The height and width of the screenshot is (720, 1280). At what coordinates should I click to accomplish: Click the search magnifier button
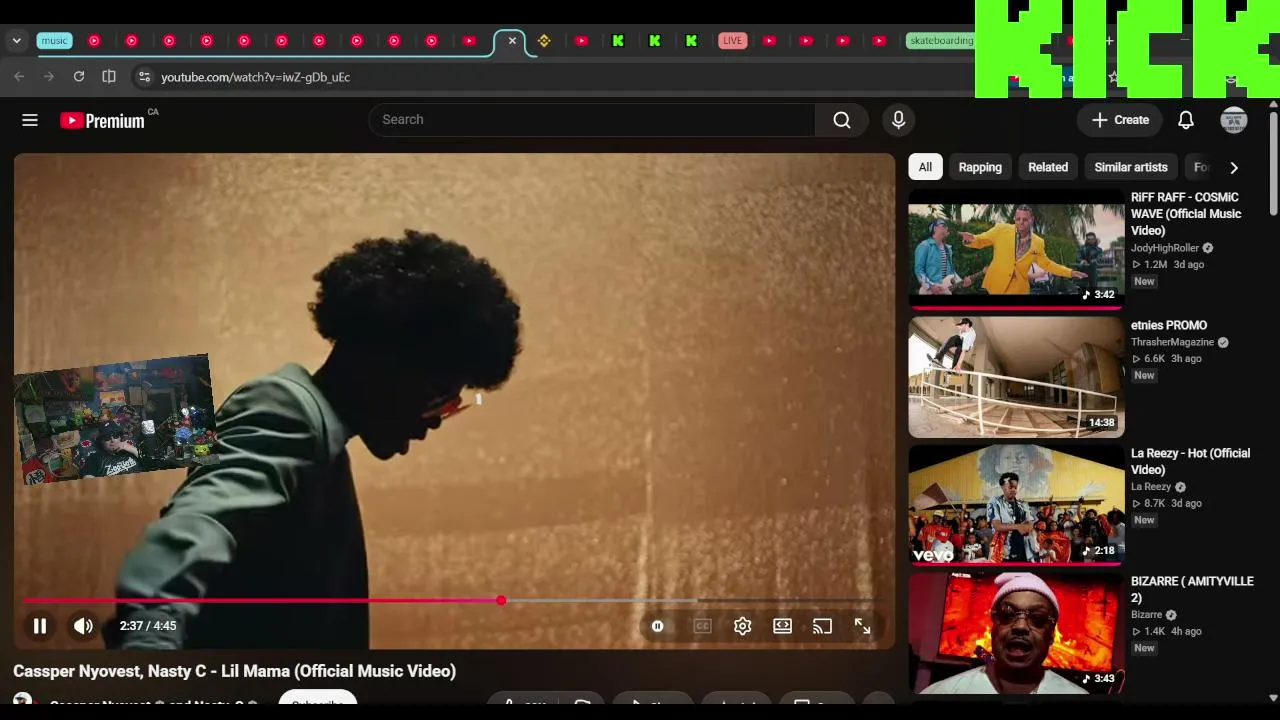842,120
